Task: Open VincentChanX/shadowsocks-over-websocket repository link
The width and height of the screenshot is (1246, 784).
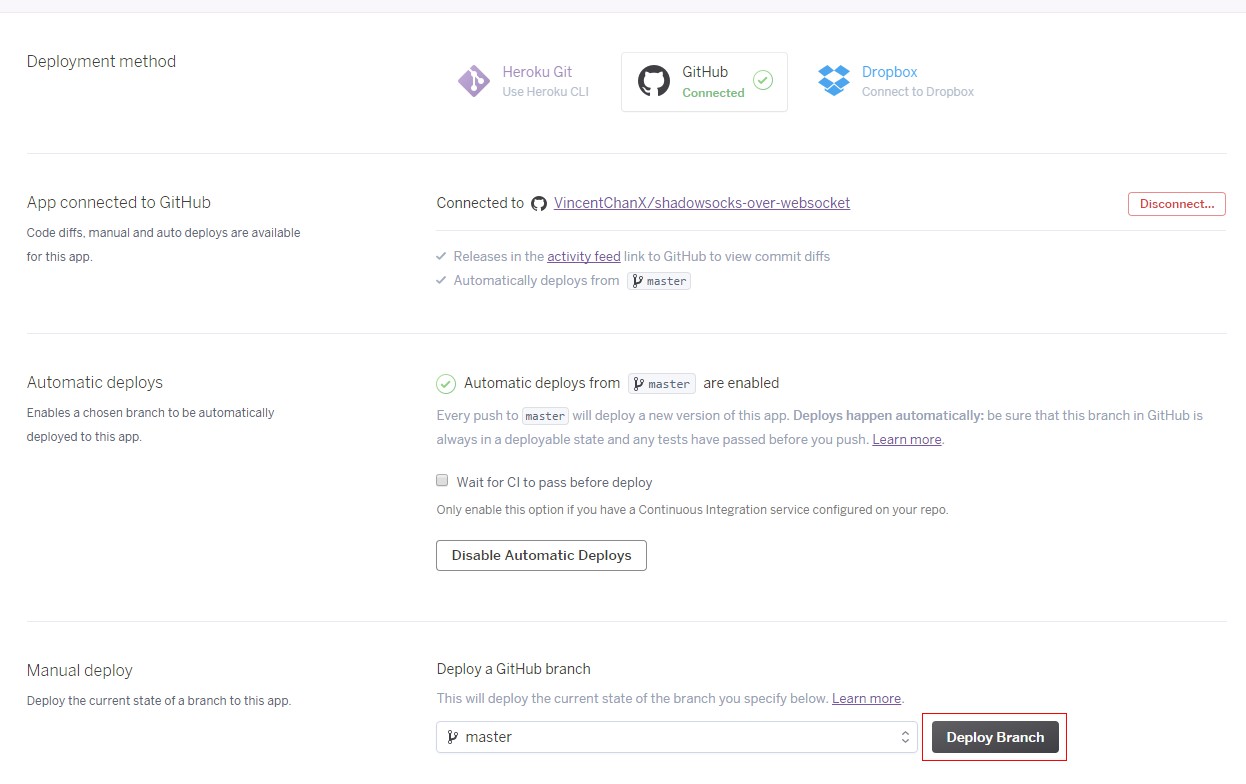Action: [x=702, y=203]
